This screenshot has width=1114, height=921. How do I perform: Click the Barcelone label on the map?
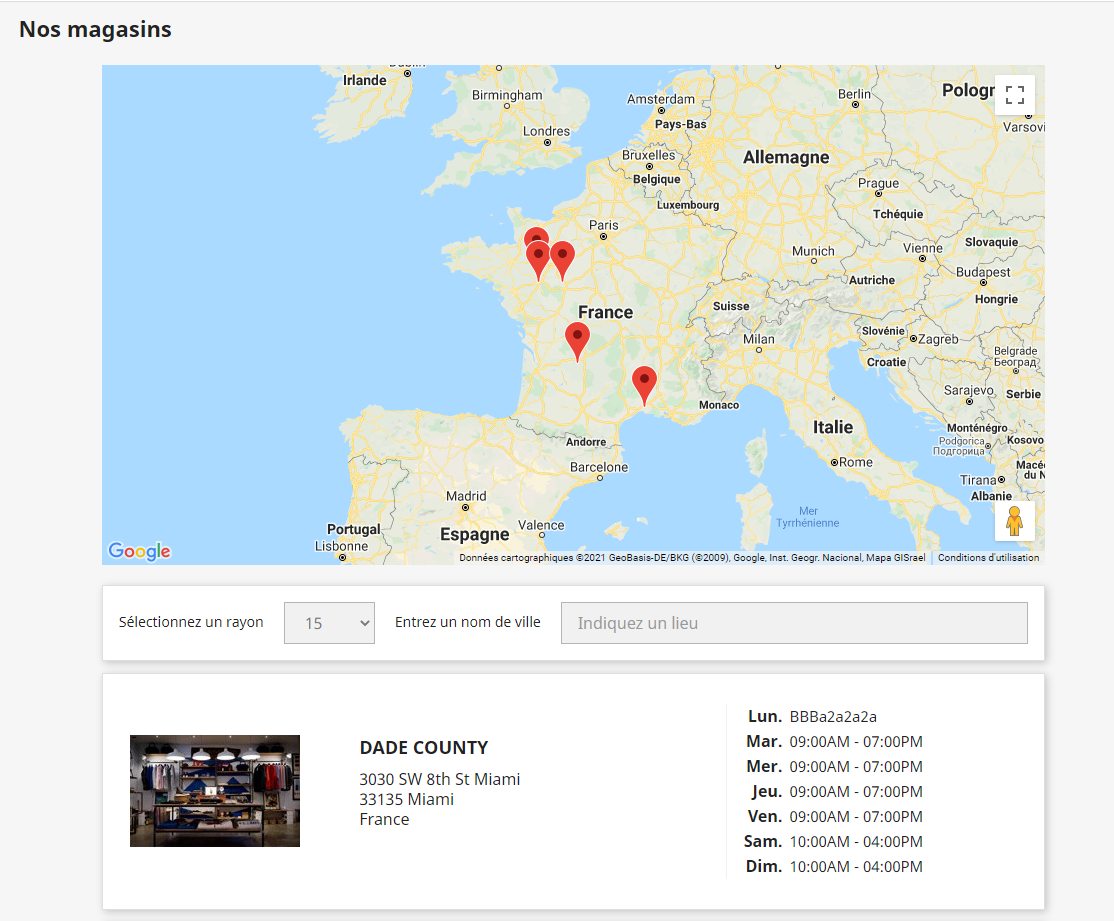coord(599,467)
